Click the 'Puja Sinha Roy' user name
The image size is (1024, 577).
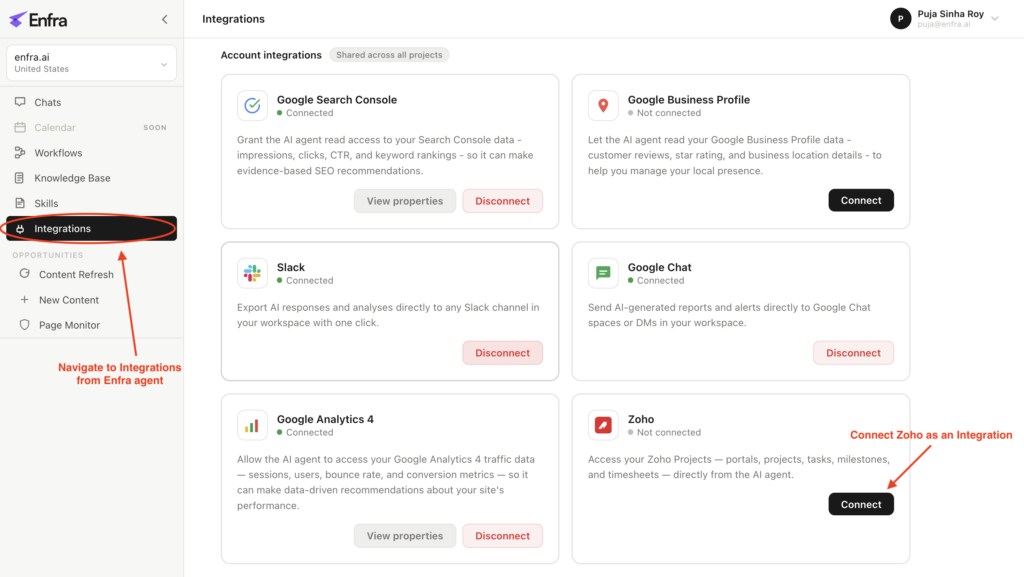click(x=950, y=14)
